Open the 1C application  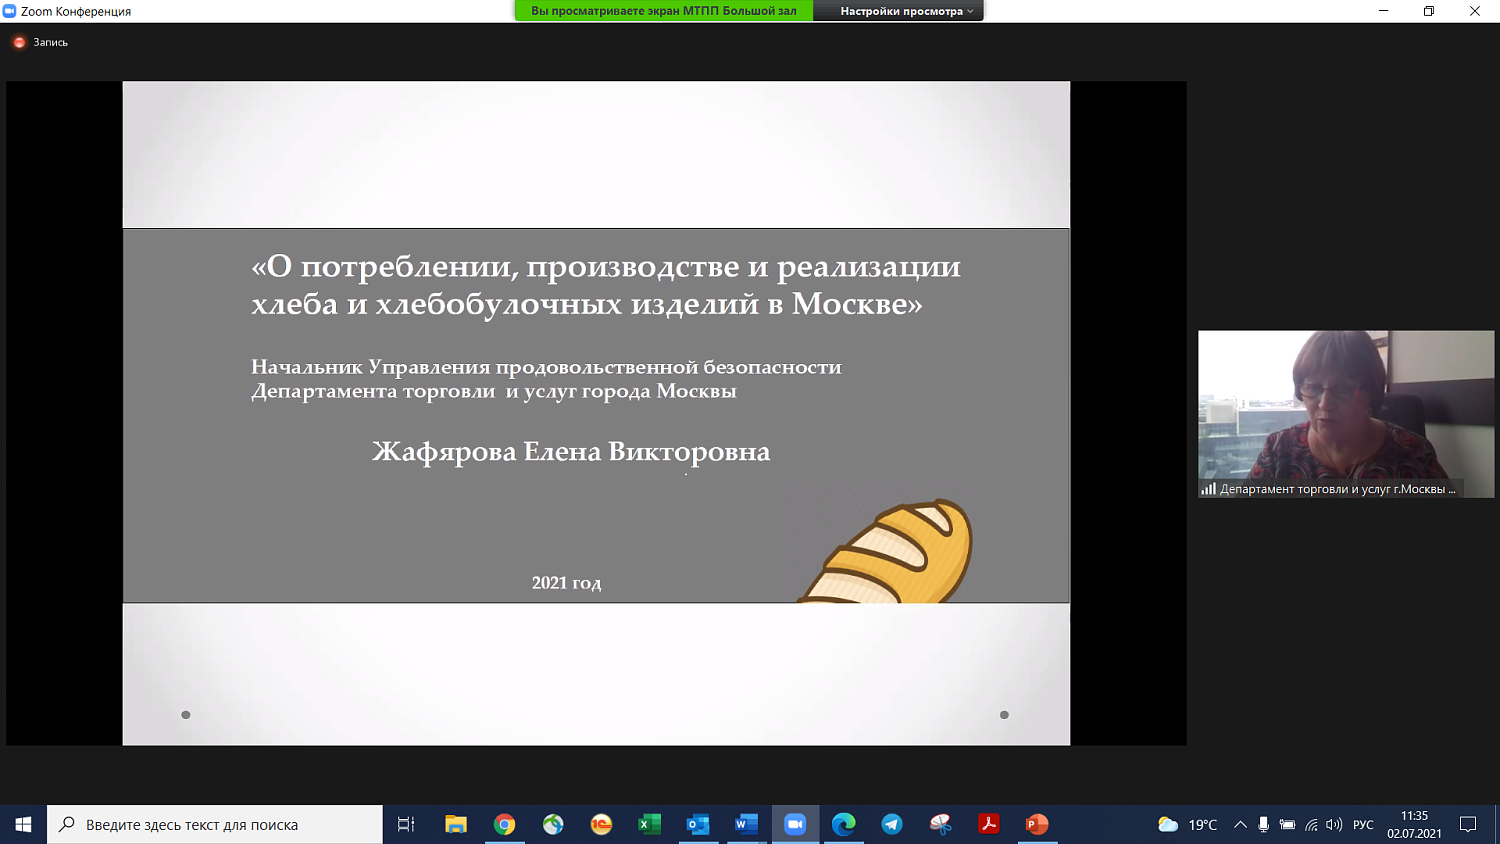(x=601, y=824)
